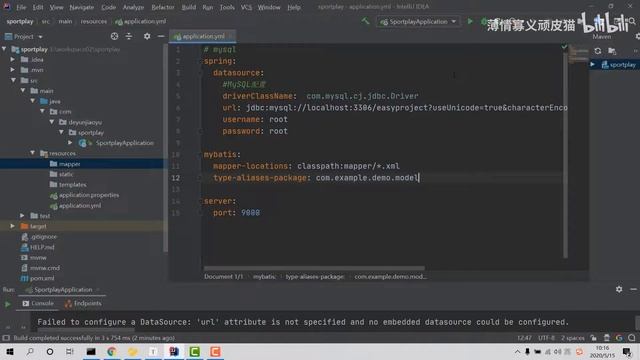Expand the SportplayApplication class node
The width and height of the screenshot is (640, 360).
tap(70, 143)
